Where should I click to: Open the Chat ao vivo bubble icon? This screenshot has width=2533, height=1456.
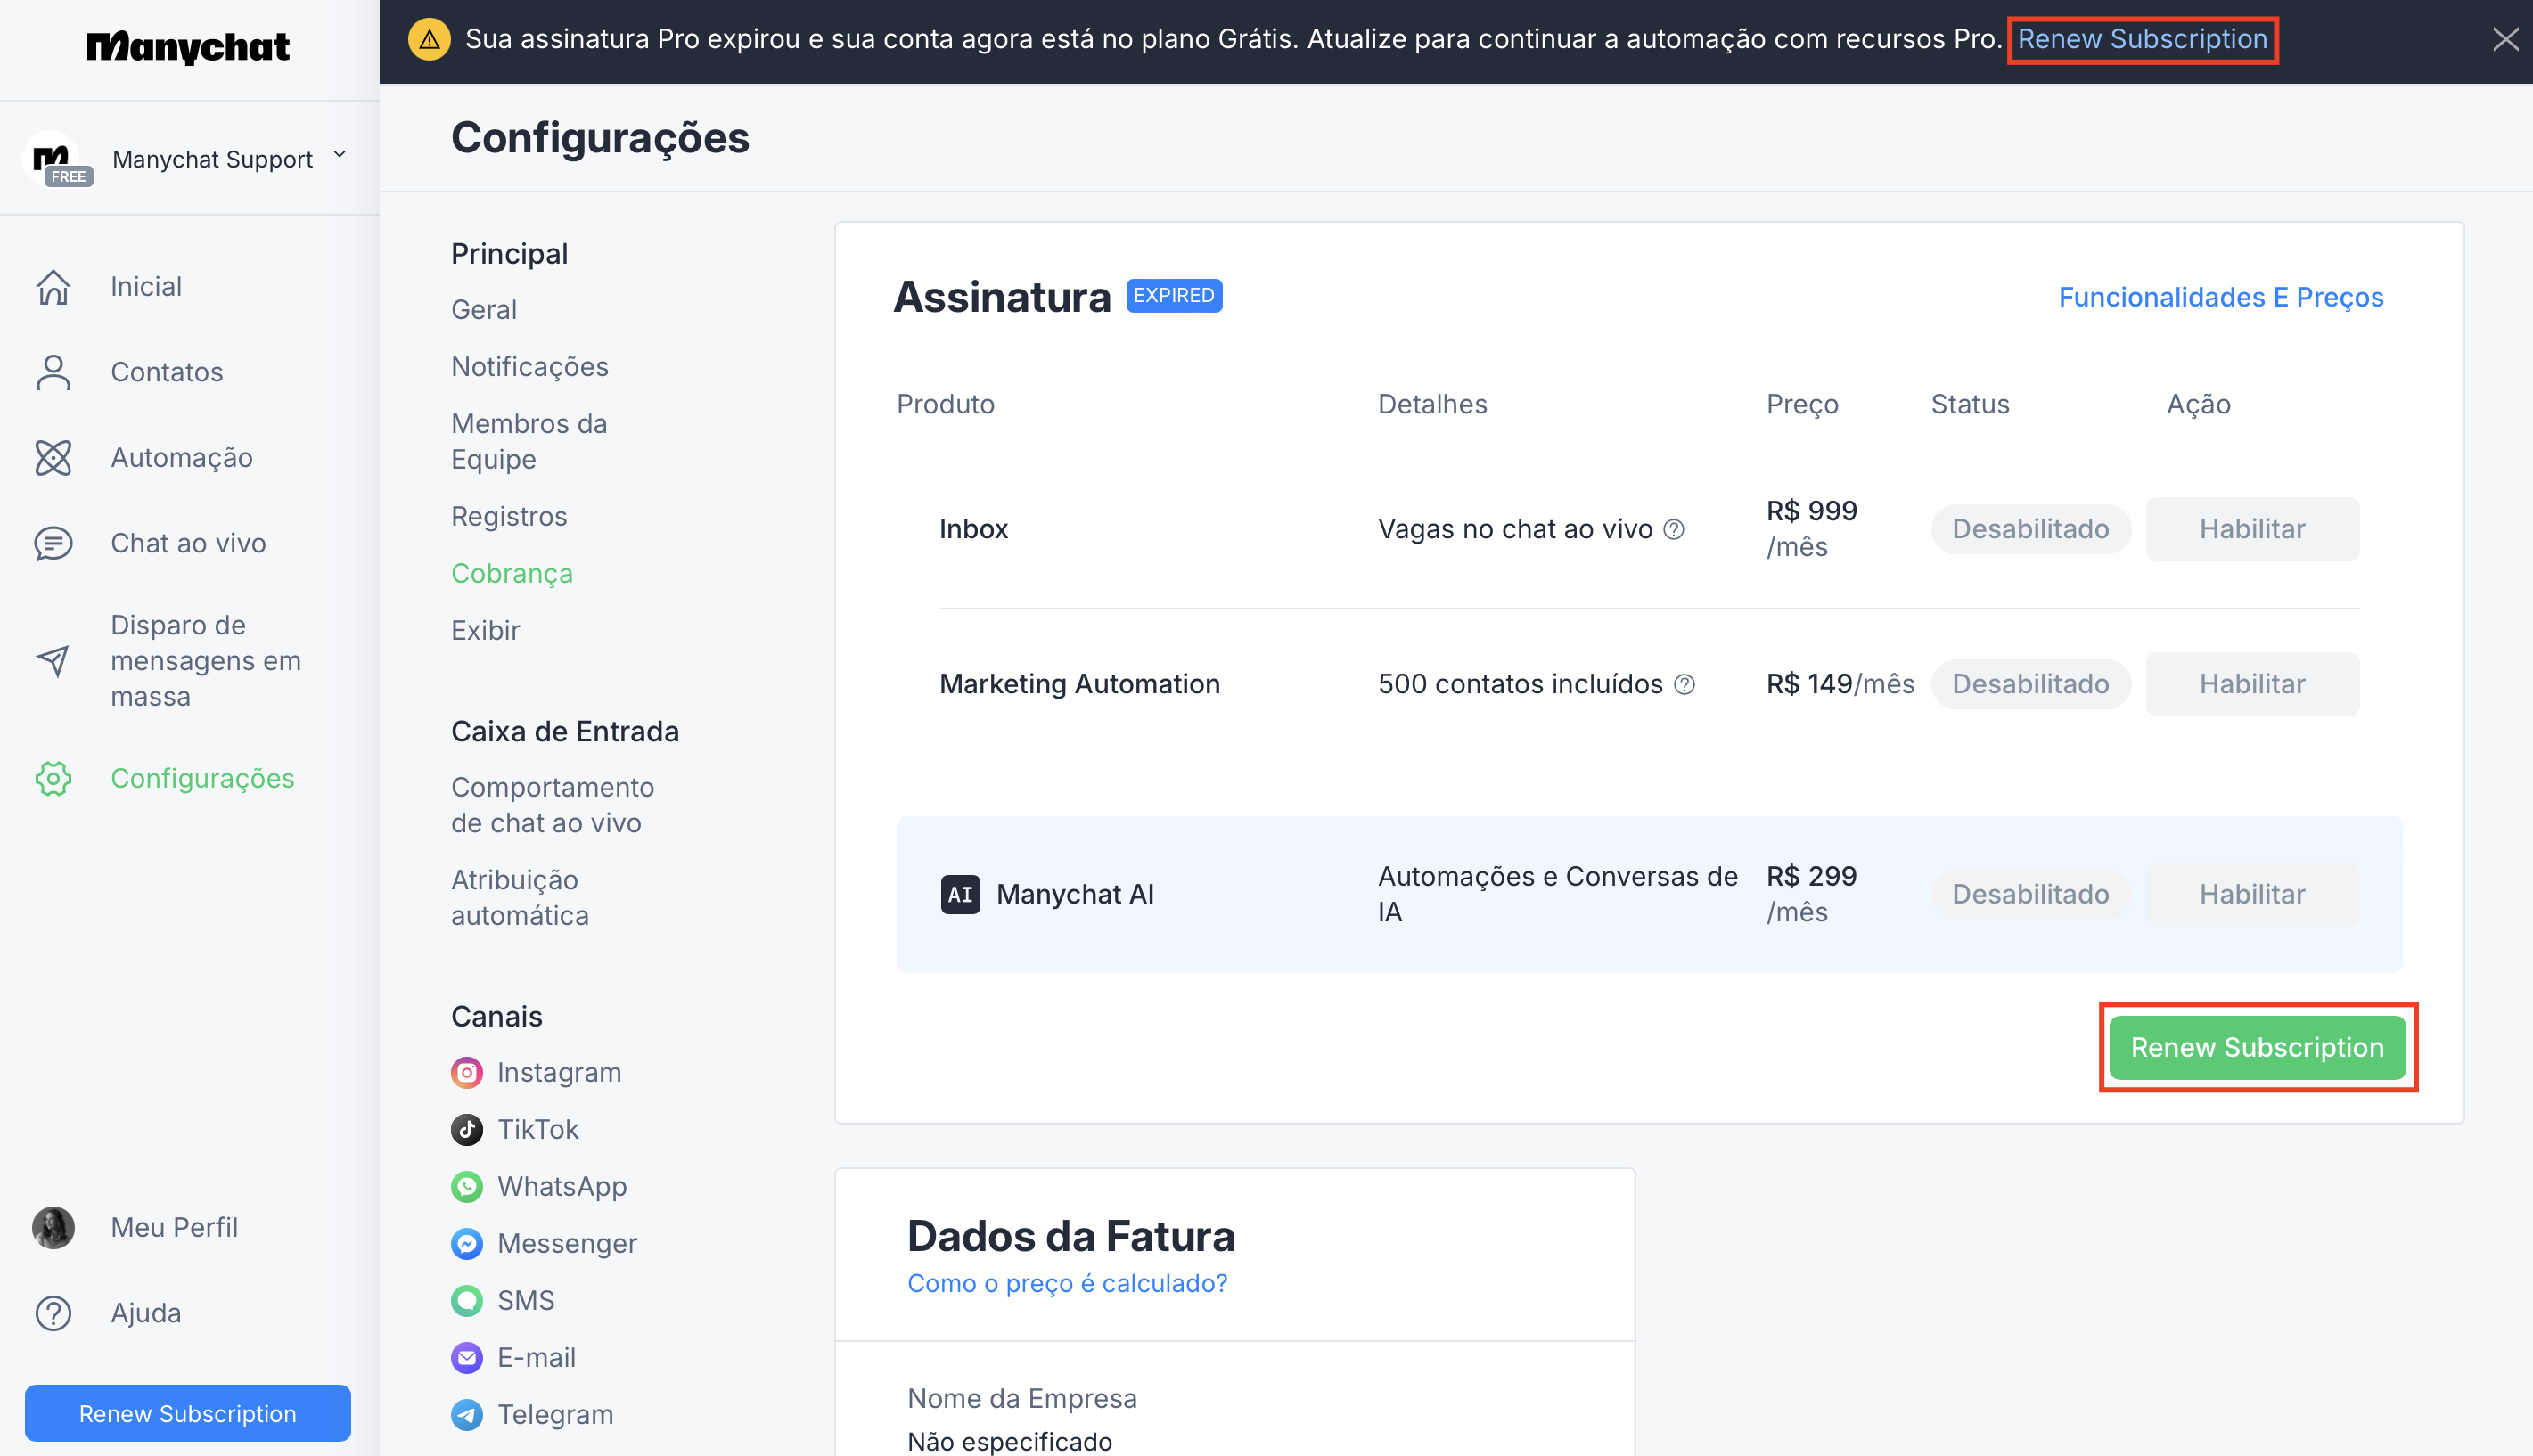[x=53, y=543]
